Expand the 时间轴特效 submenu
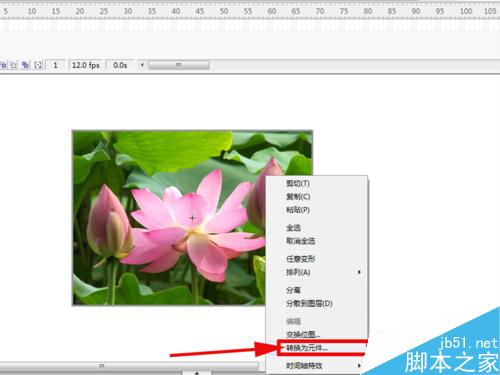This screenshot has width=500, height=375. pos(317,366)
